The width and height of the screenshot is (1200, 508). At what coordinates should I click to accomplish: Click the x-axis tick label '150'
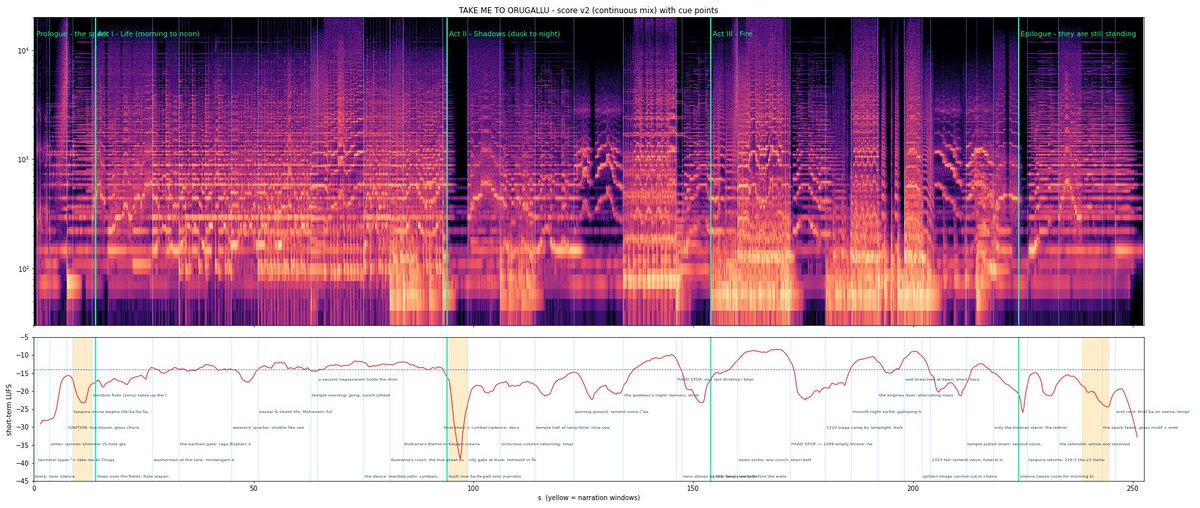point(693,488)
